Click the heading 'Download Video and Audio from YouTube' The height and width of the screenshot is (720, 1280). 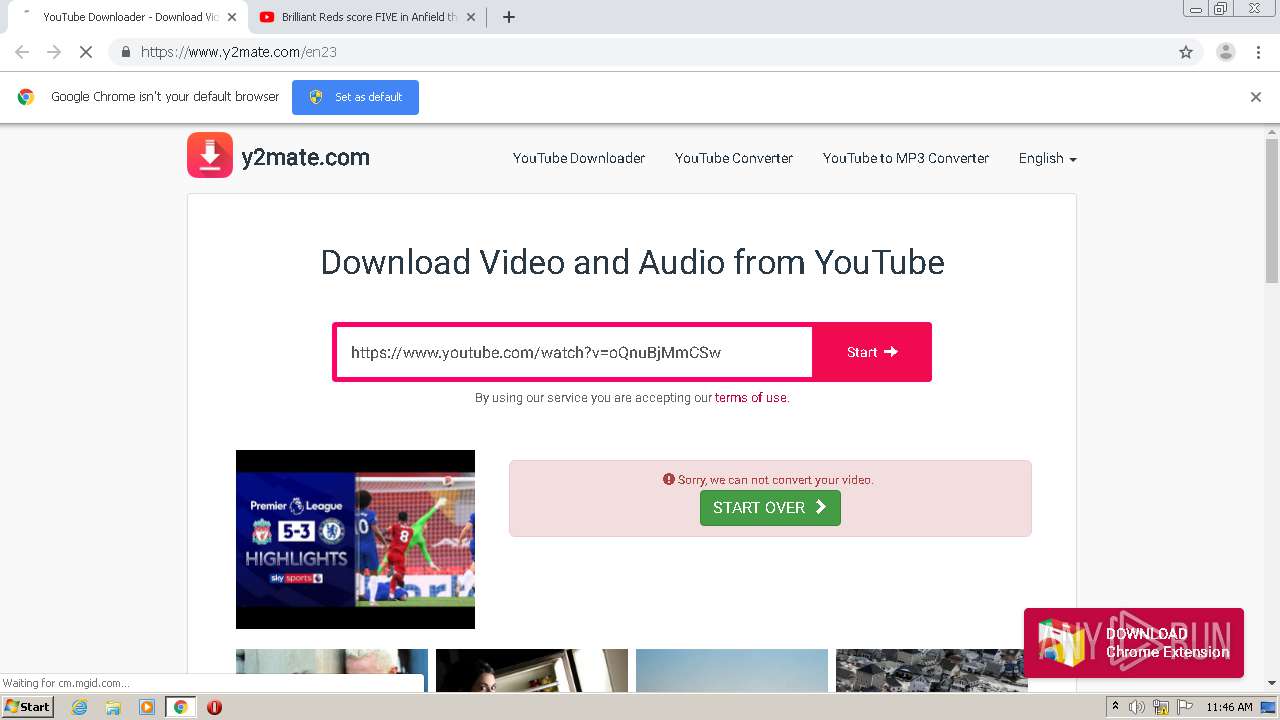tap(632, 262)
